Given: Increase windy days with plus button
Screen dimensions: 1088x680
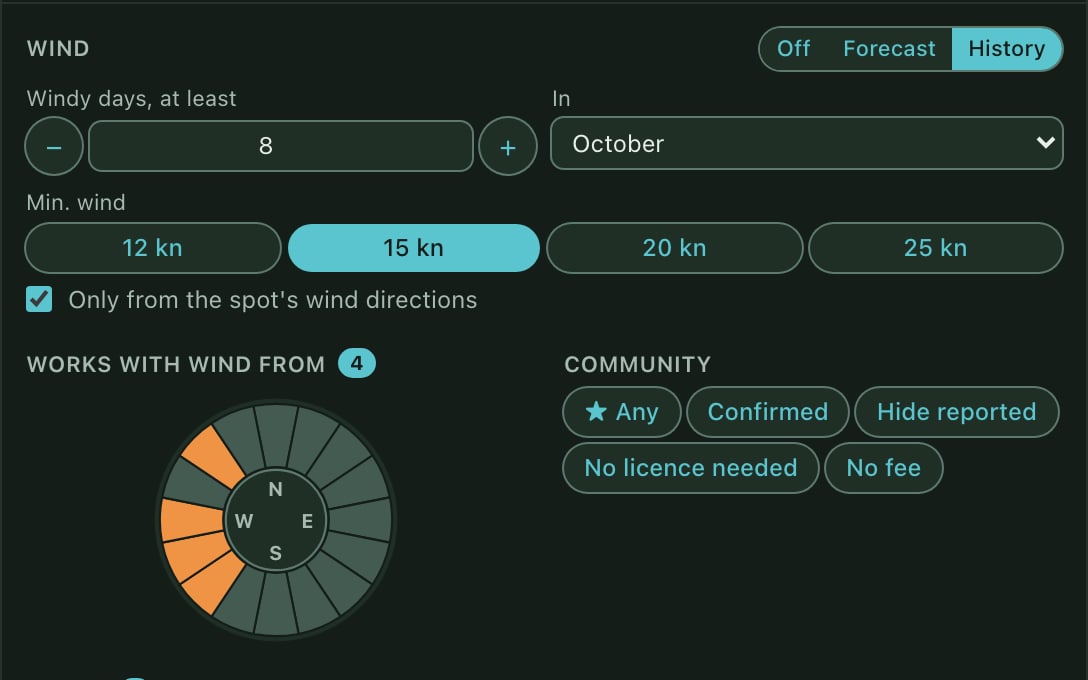Looking at the screenshot, I should (508, 146).
